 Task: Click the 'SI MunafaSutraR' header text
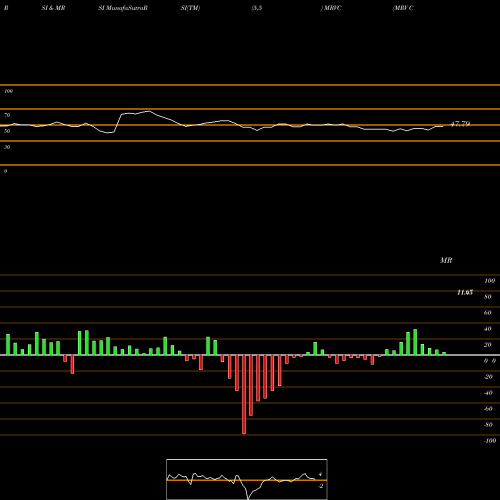[x=123, y=8]
